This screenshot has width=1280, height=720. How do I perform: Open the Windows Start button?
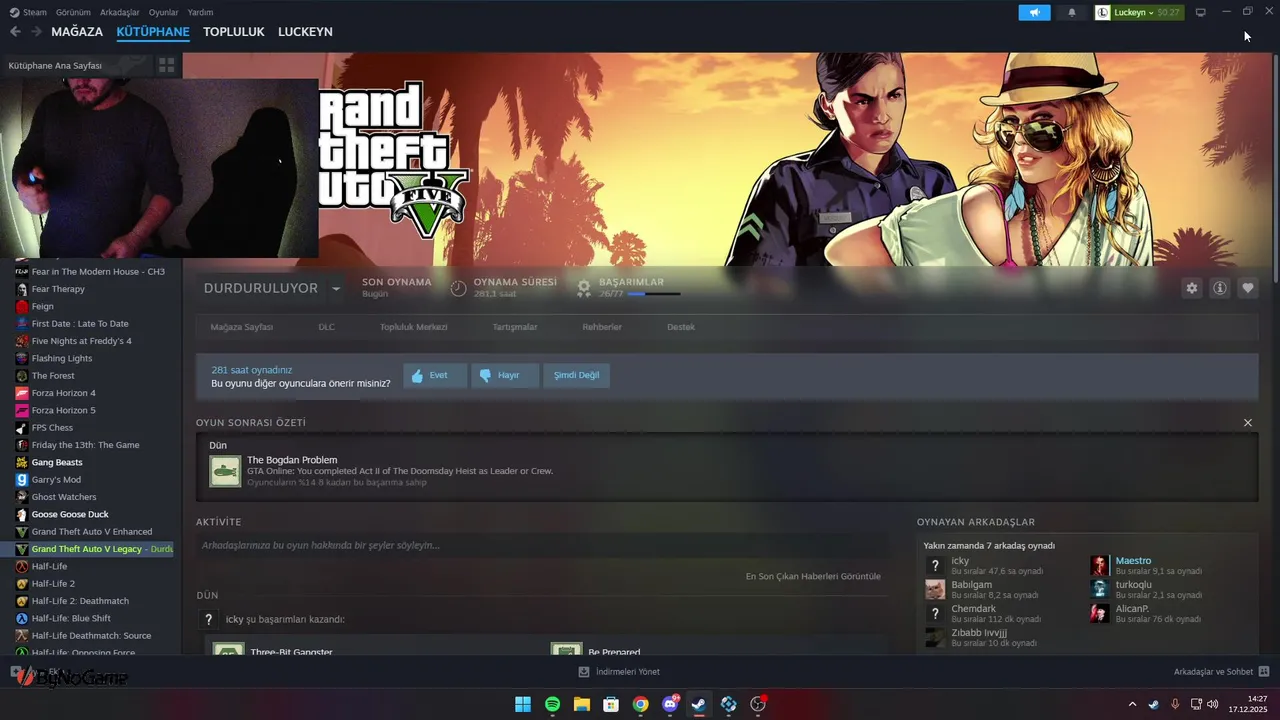[523, 704]
